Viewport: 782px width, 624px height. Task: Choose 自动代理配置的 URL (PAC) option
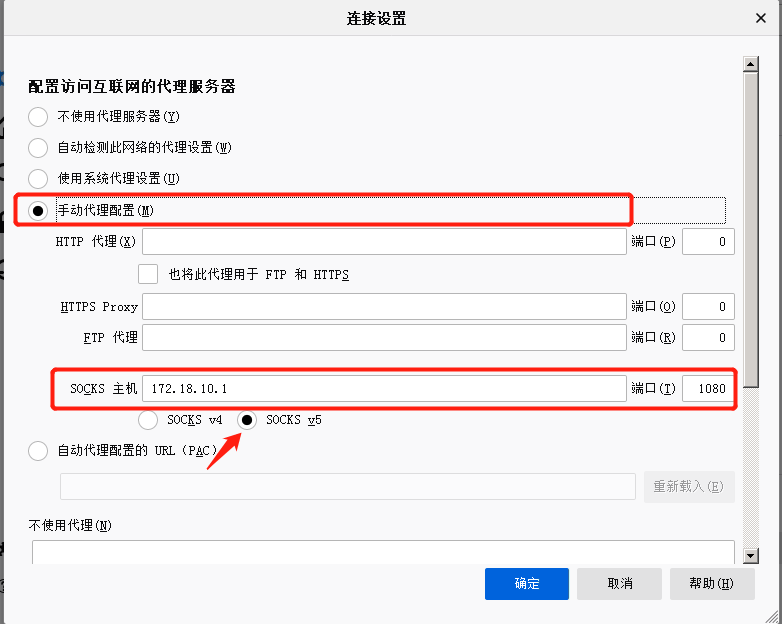click(x=38, y=451)
